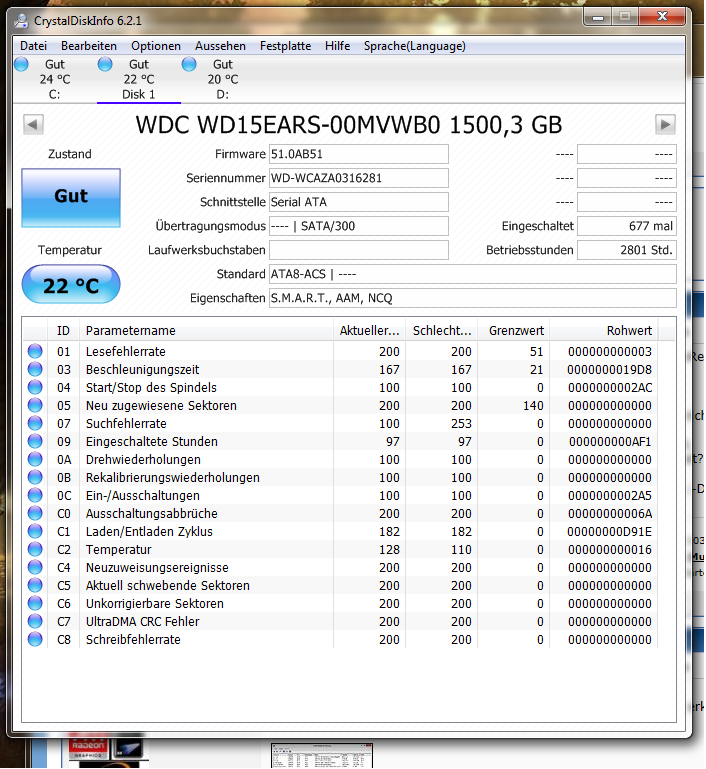The width and height of the screenshot is (706, 769).
Task: Select the Disk 1 drive tab
Action: pos(139,79)
